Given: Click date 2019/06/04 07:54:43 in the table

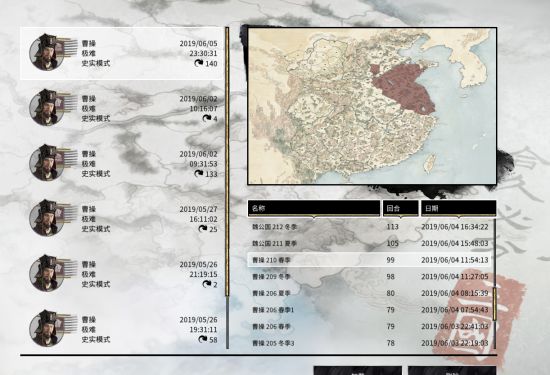Looking at the screenshot, I should coord(455,310).
